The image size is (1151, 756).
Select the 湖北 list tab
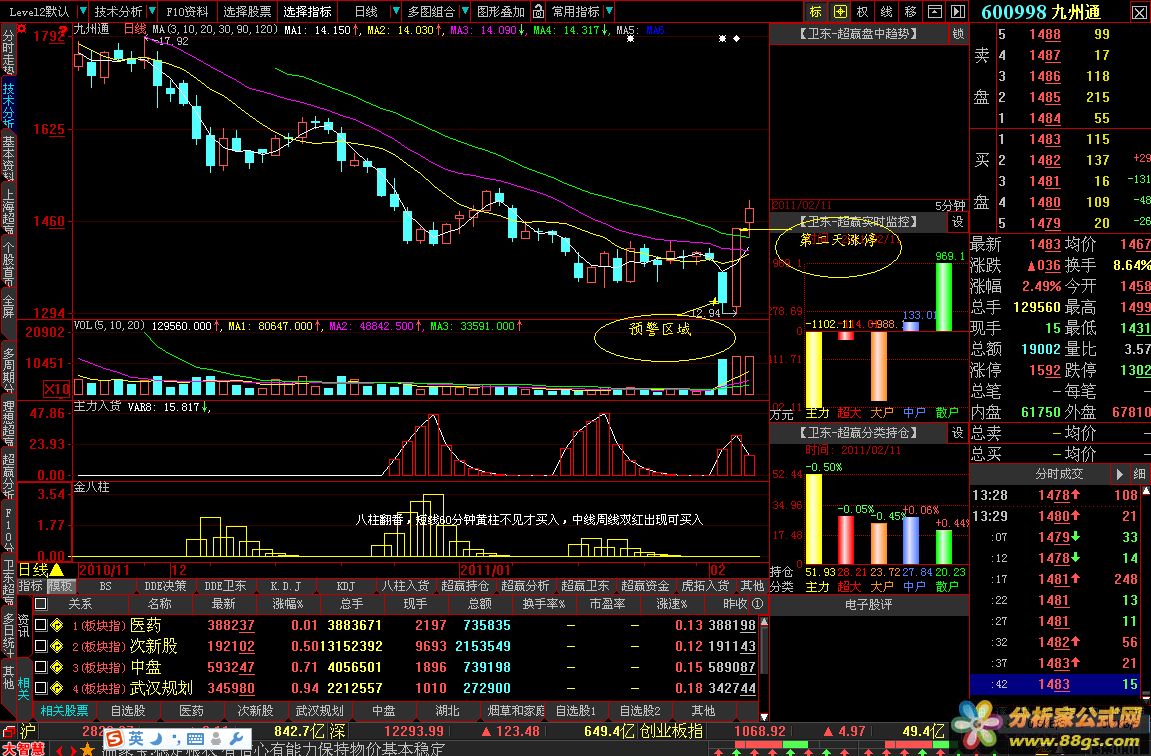point(447,710)
